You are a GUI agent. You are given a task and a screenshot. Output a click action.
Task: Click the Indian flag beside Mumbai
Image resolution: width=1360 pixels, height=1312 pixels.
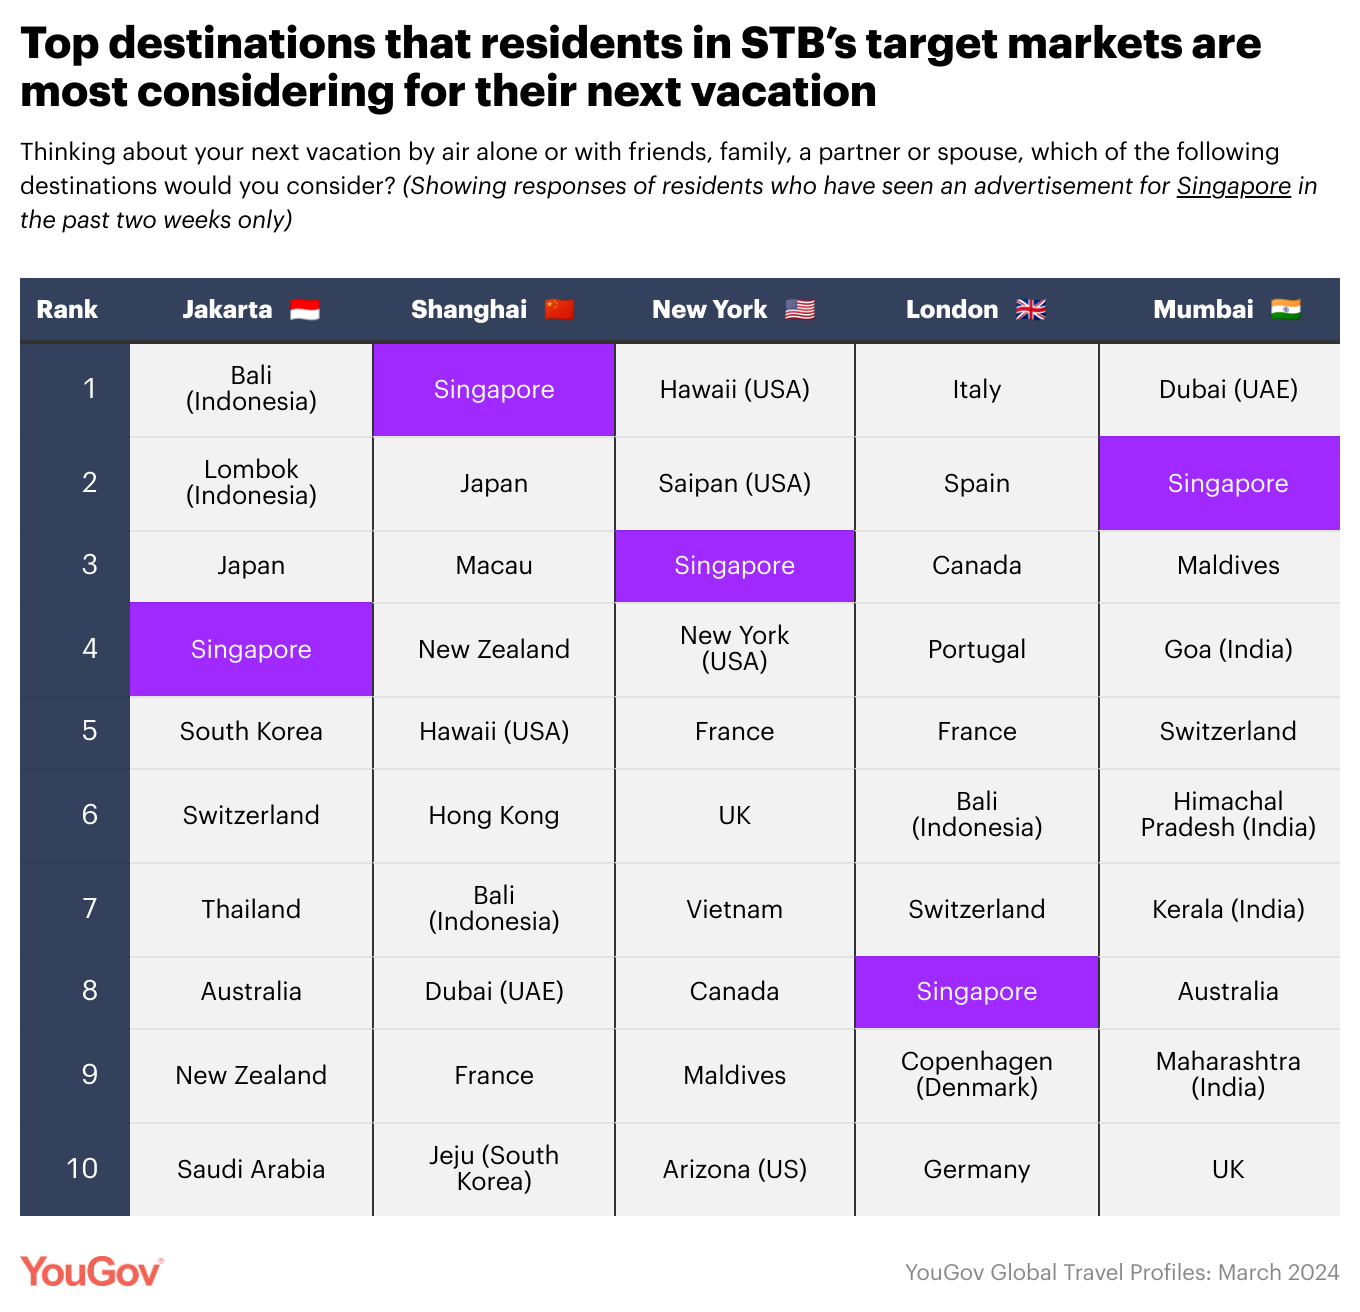(x=1286, y=310)
